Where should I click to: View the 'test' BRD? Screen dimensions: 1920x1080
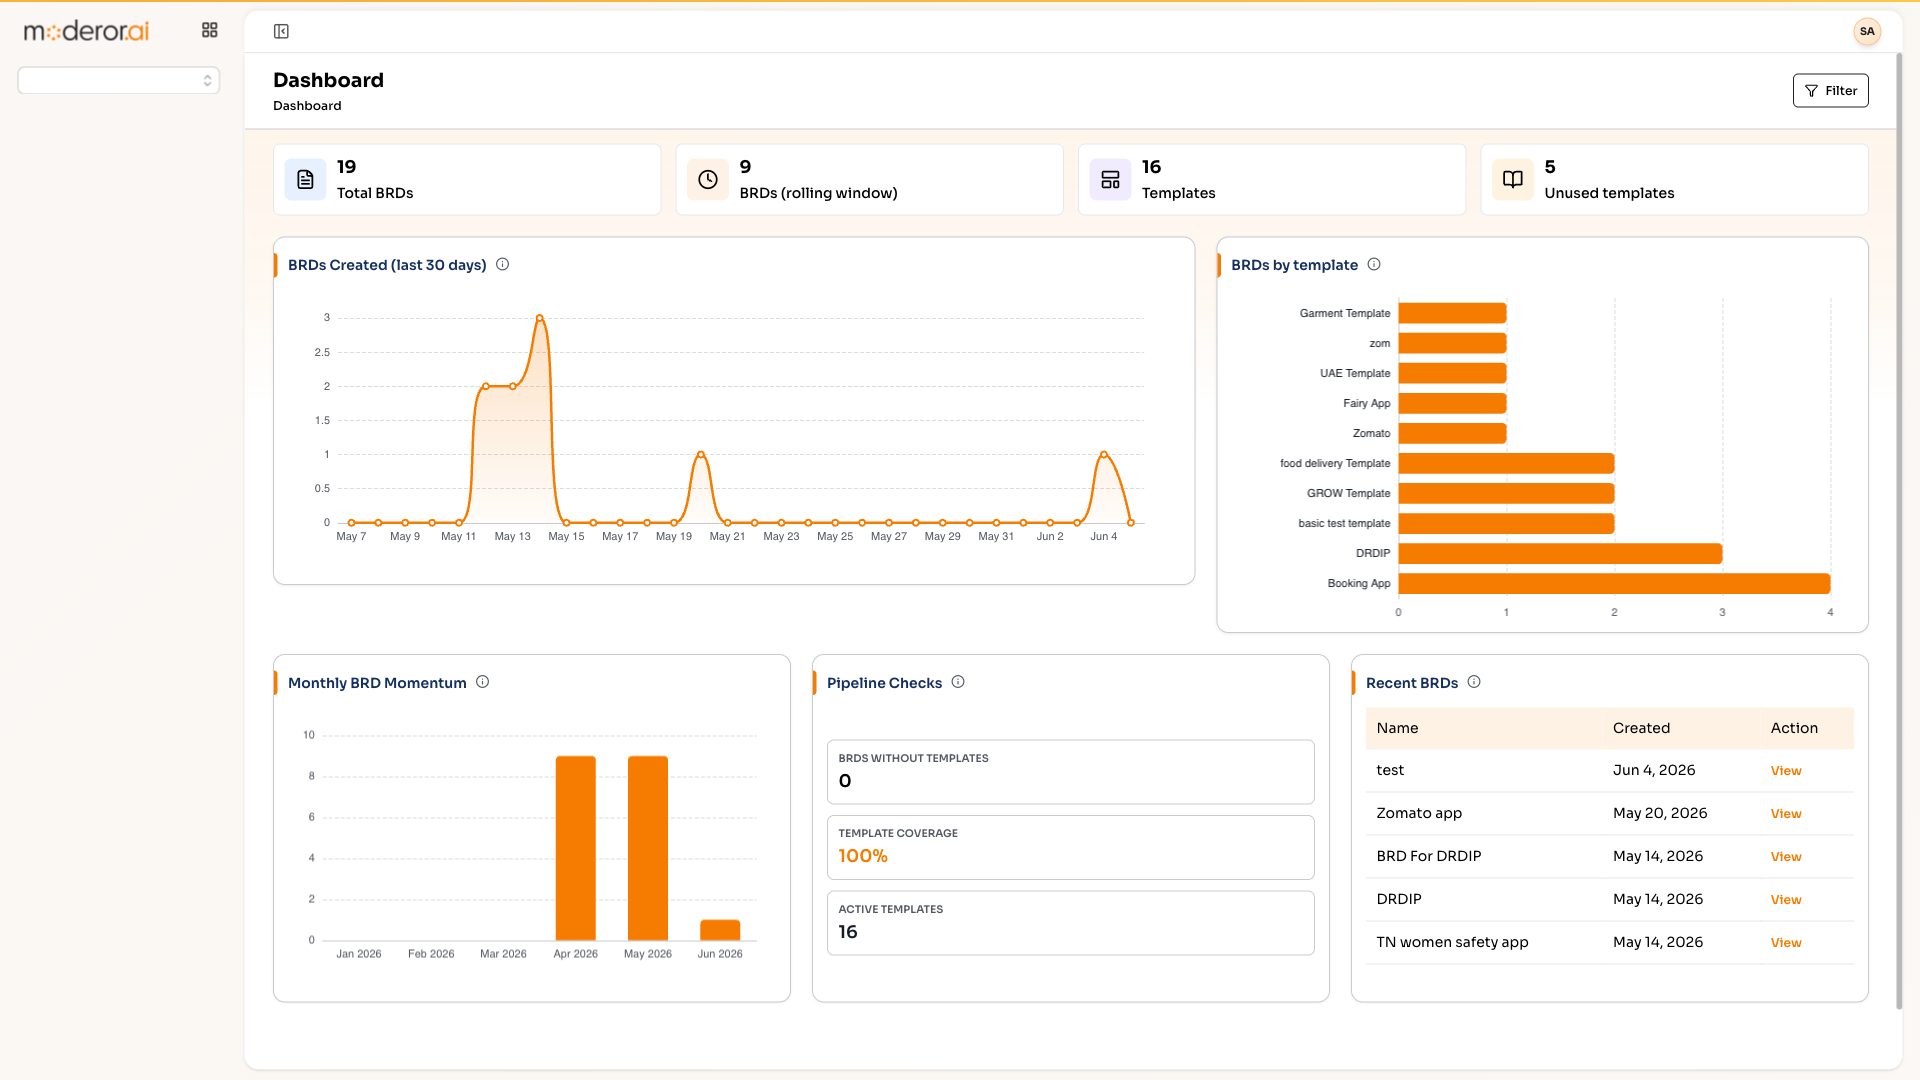pyautogui.click(x=1785, y=771)
